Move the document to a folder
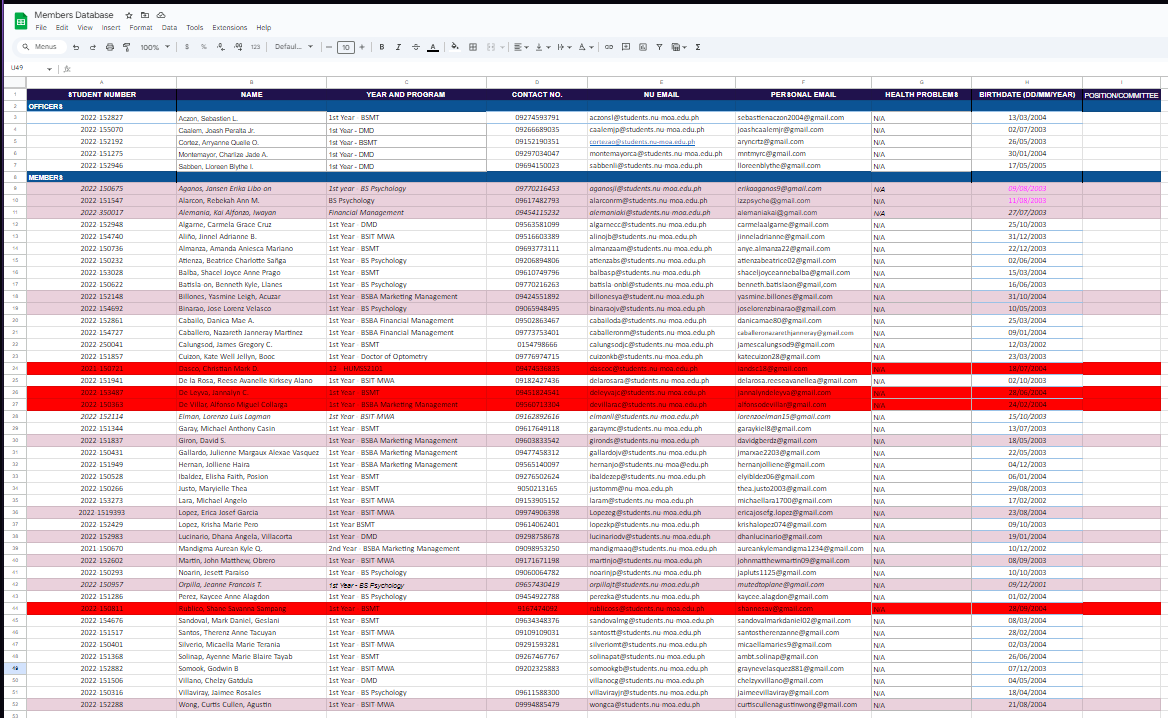This screenshot has width=1168, height=718. 145,15
